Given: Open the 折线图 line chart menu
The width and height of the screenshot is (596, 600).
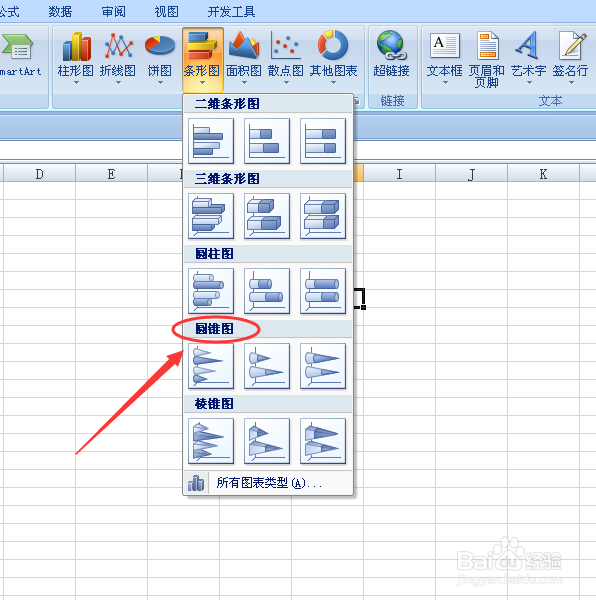Looking at the screenshot, I should pos(118,57).
